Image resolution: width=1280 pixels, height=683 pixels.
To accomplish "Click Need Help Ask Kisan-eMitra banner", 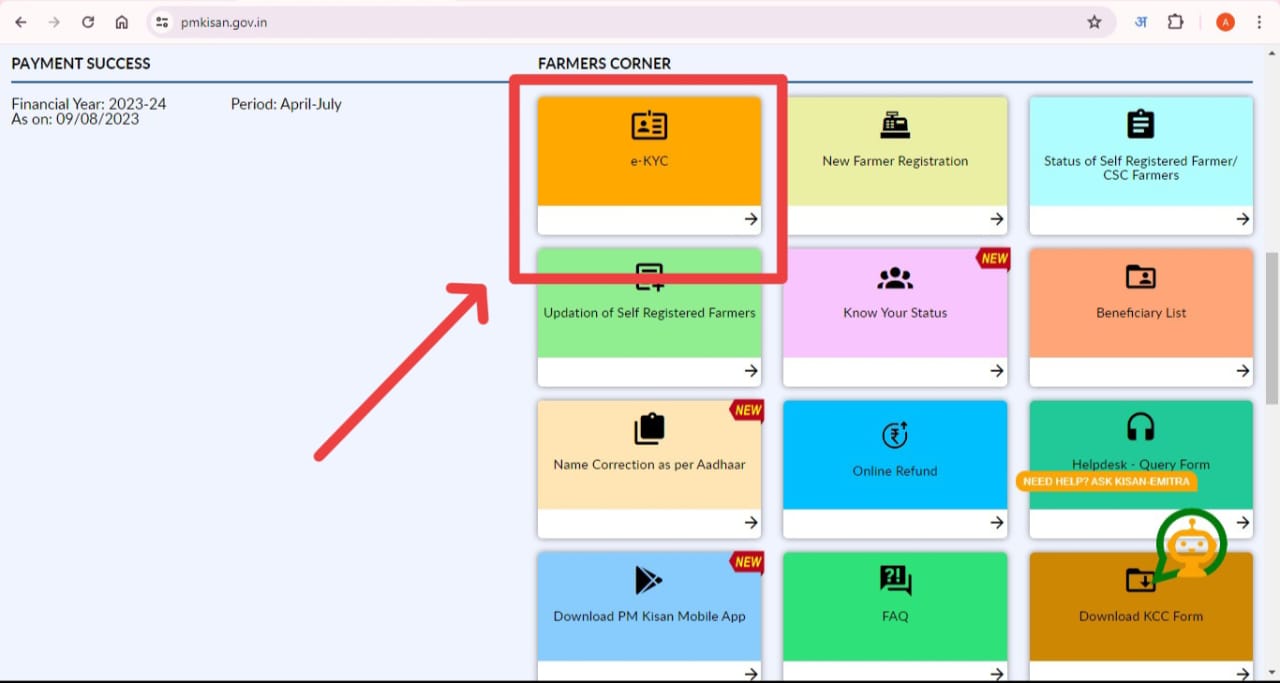I will click(1106, 482).
